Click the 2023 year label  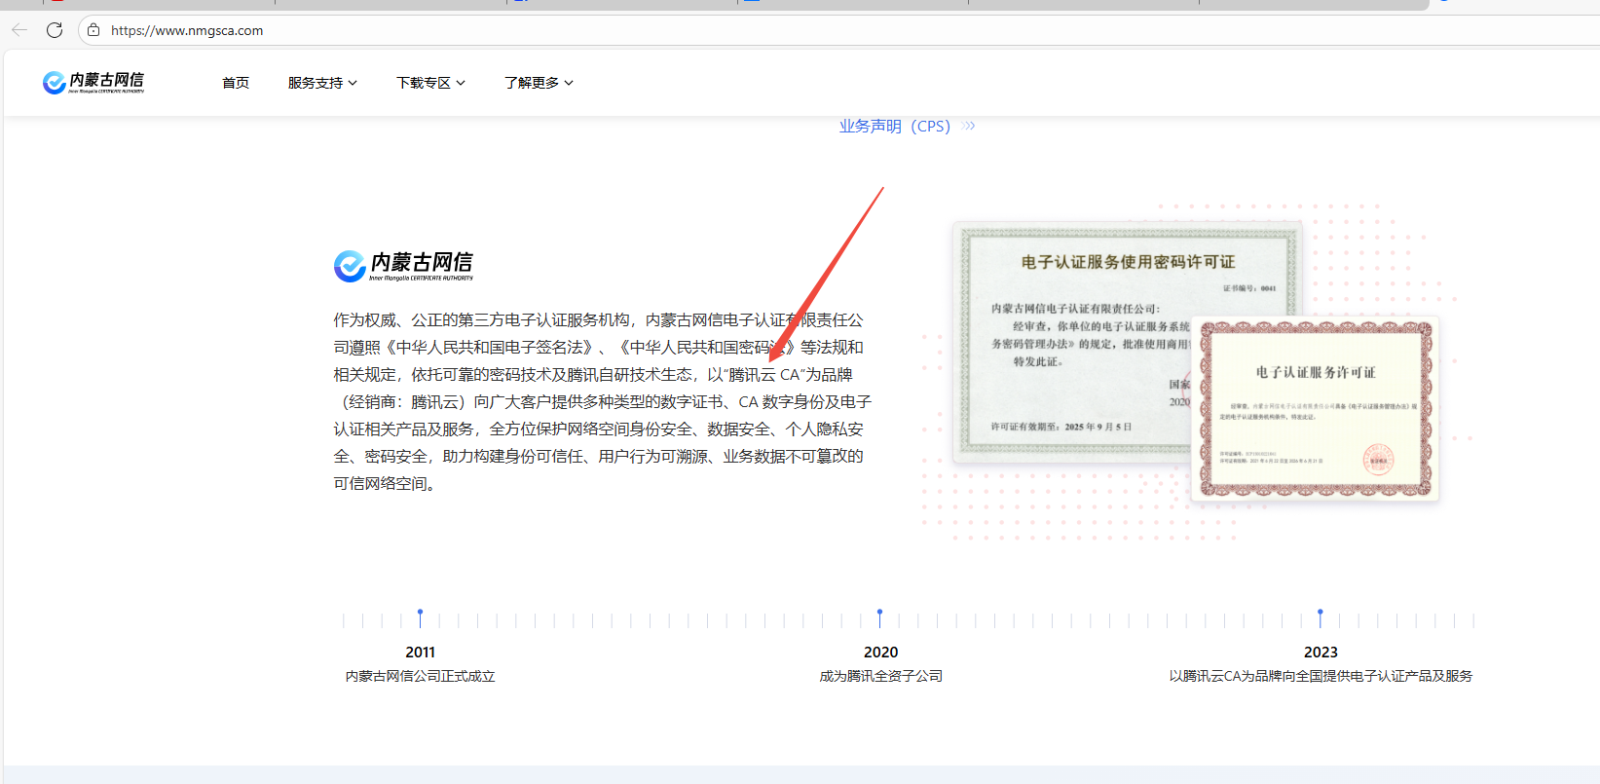(x=1321, y=652)
